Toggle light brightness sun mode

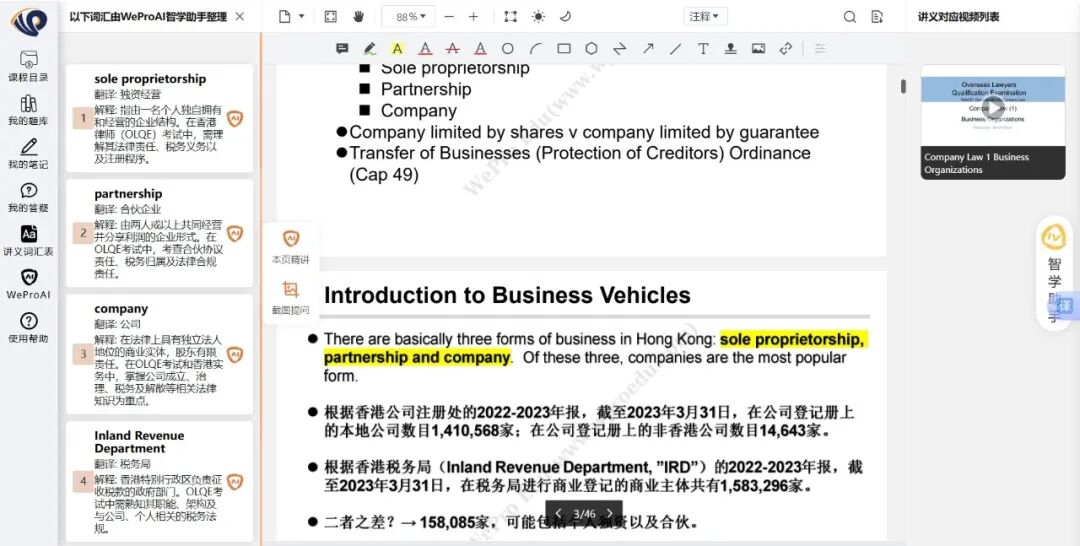539,17
